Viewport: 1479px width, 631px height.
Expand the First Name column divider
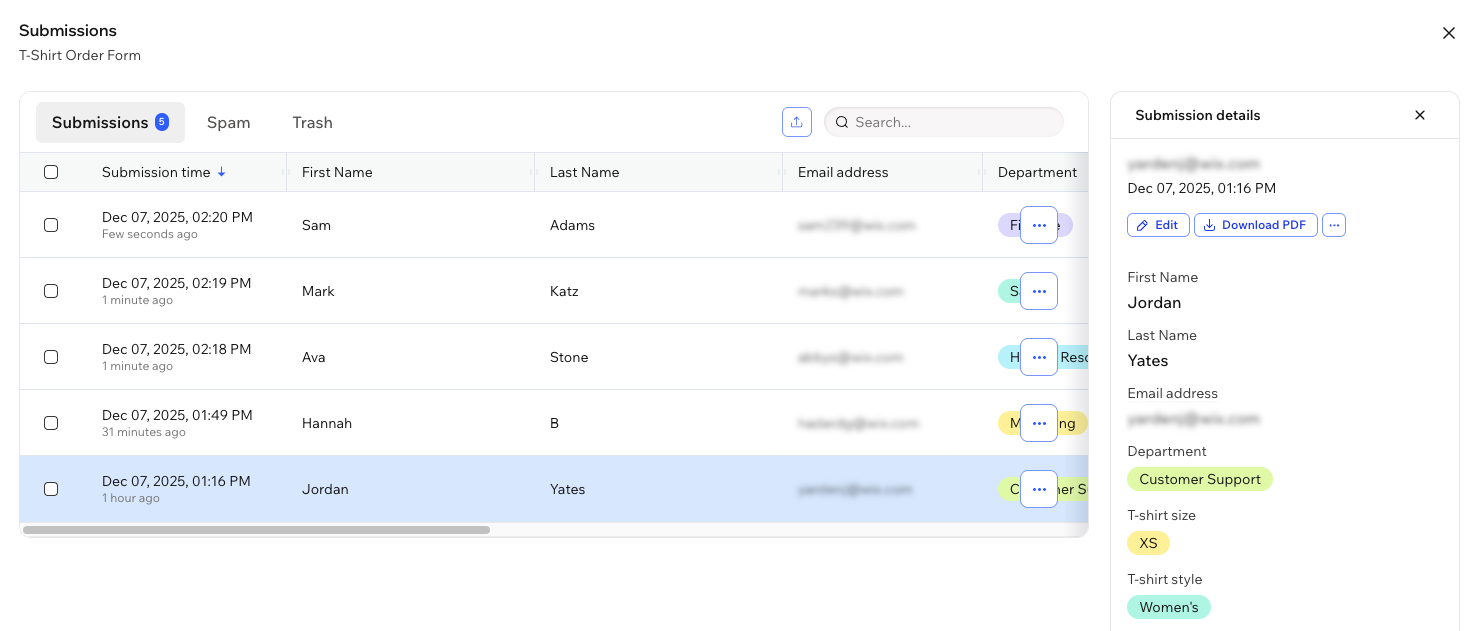536,172
